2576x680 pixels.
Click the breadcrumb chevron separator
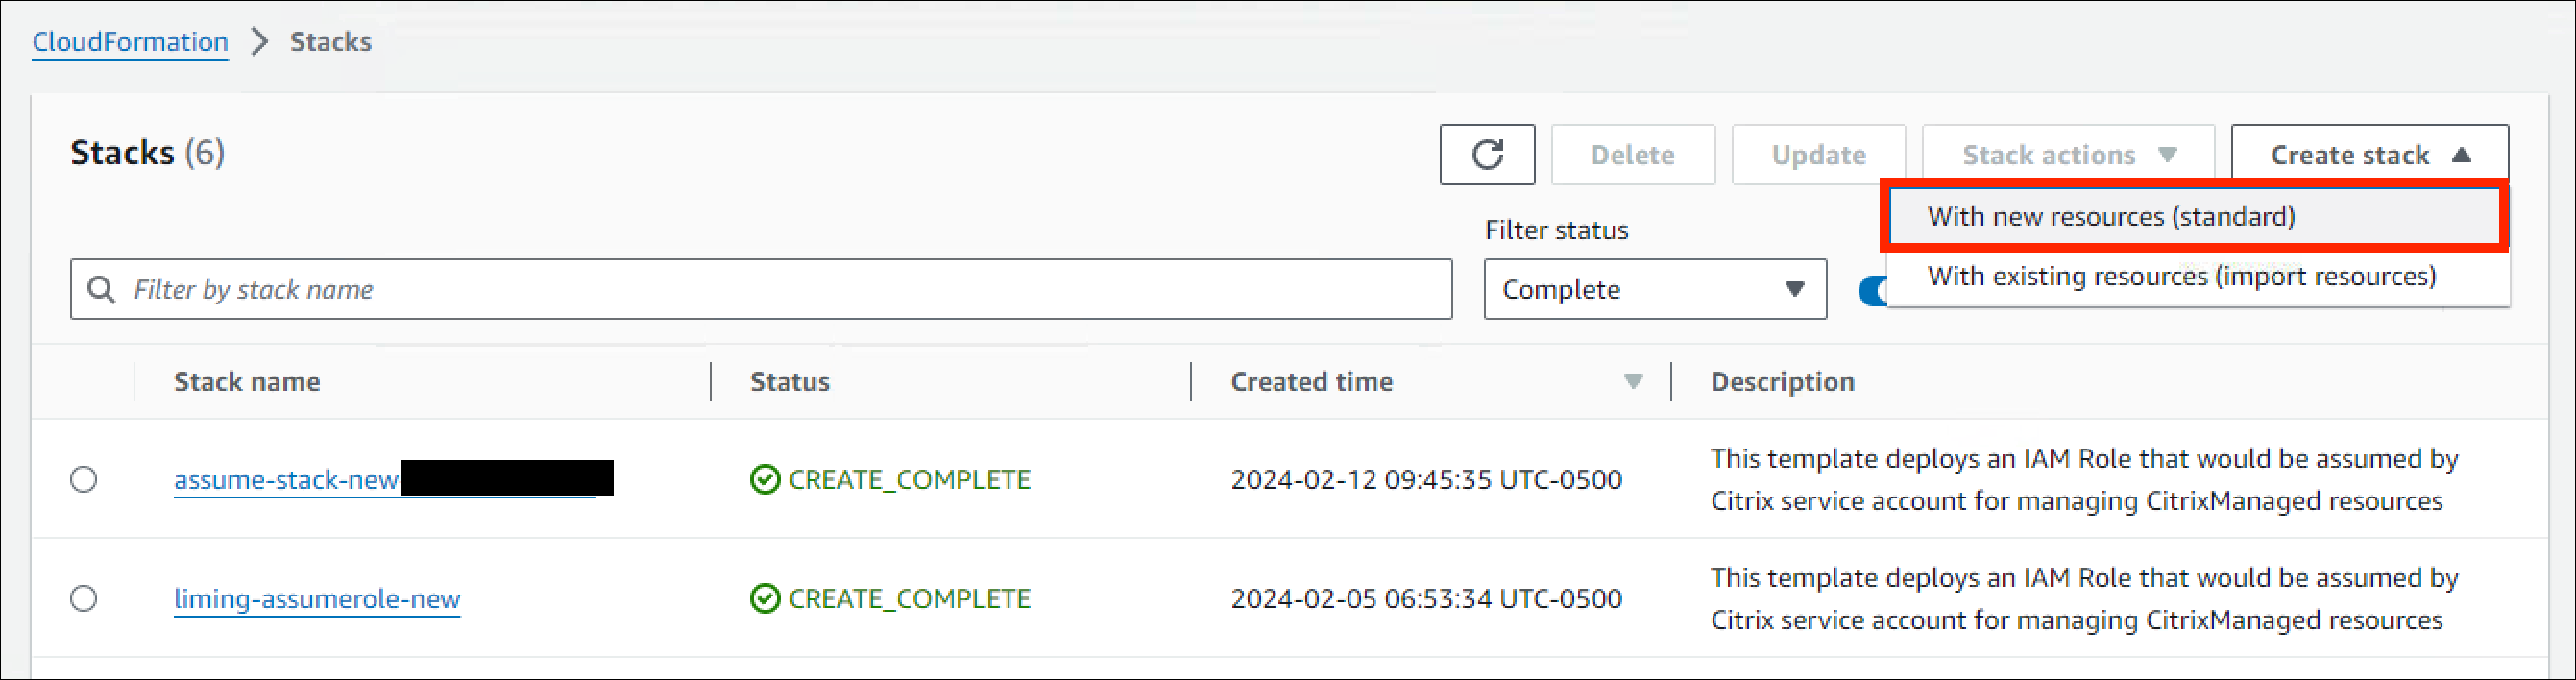[x=259, y=42]
